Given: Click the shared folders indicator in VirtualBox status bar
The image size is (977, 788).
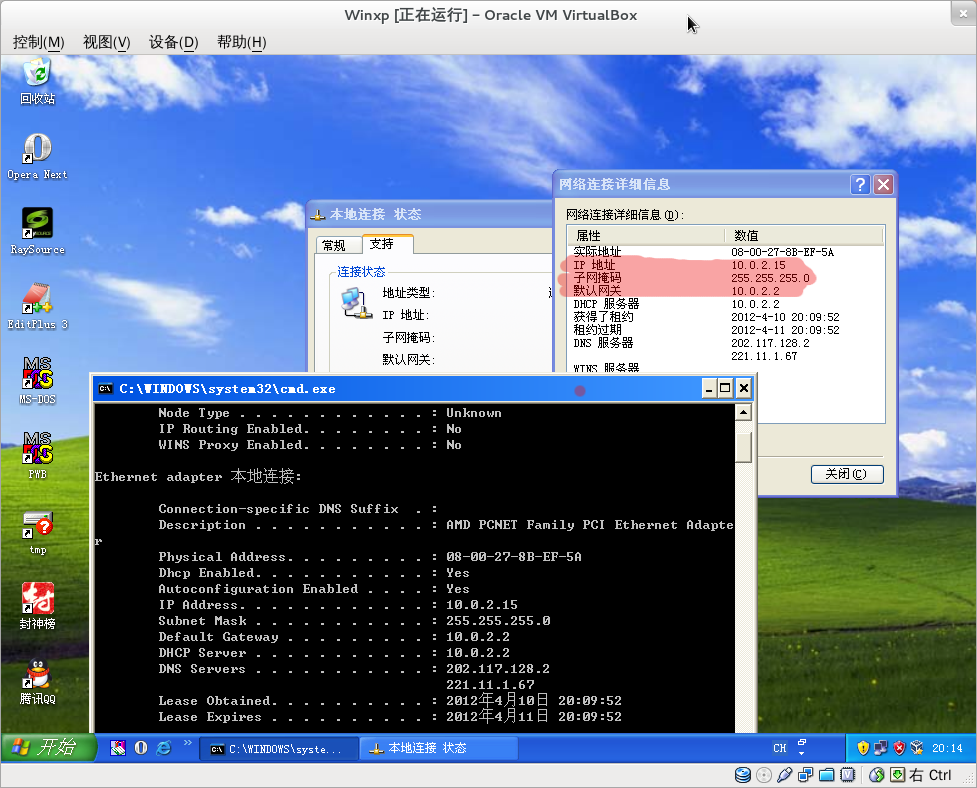Looking at the screenshot, I should [x=826, y=775].
